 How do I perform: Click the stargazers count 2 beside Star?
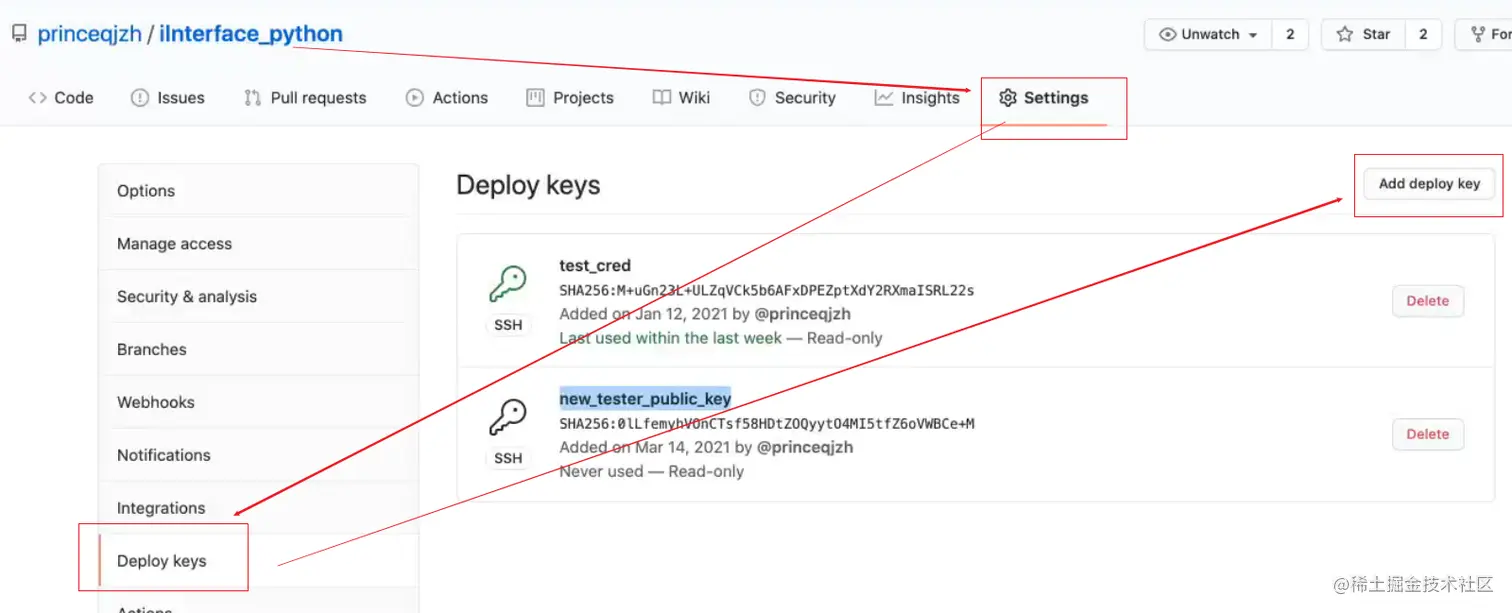1423,34
